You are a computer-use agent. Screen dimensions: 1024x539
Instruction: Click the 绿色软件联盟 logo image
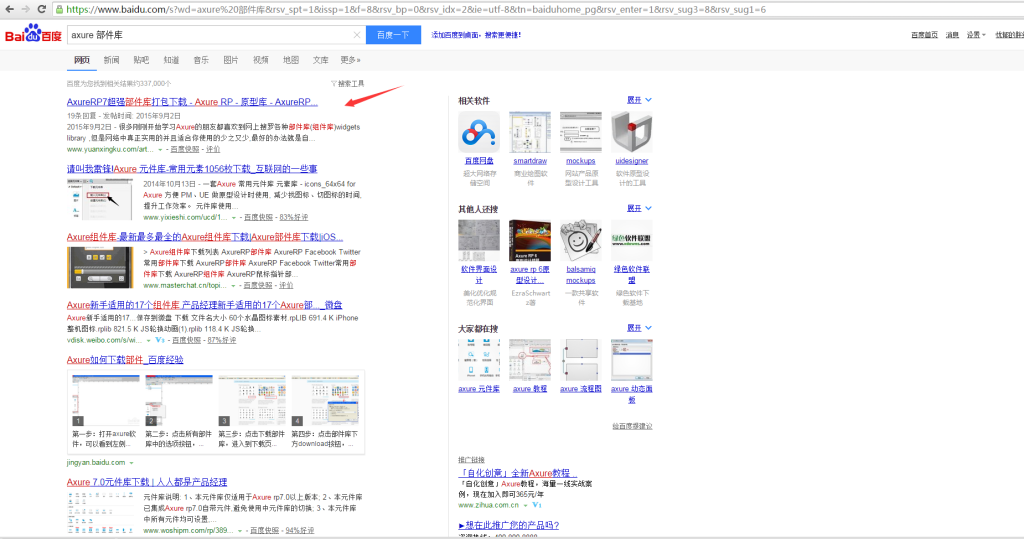(x=632, y=240)
